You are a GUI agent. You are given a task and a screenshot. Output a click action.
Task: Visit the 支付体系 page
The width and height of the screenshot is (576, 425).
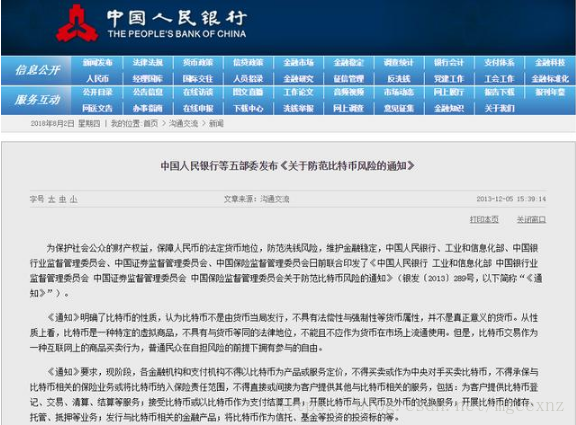click(x=499, y=62)
